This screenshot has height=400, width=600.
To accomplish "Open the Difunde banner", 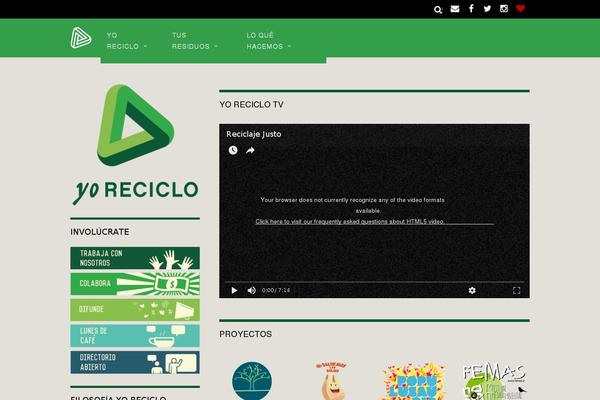I will pos(135,310).
